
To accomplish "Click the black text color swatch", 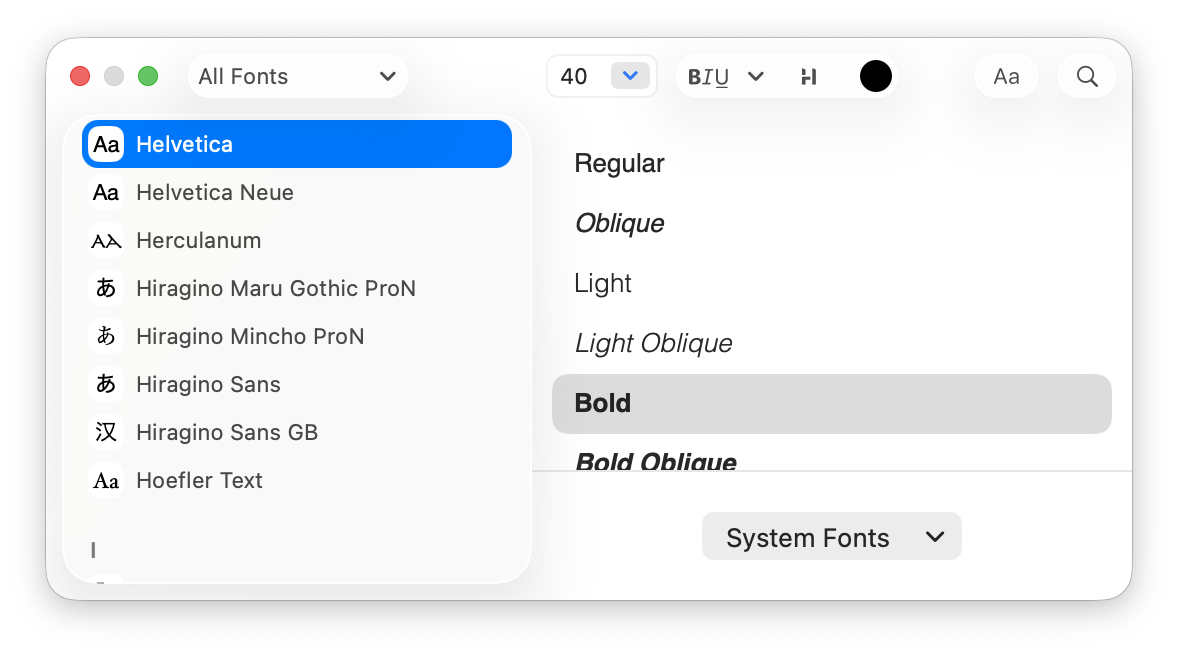I will (876, 76).
